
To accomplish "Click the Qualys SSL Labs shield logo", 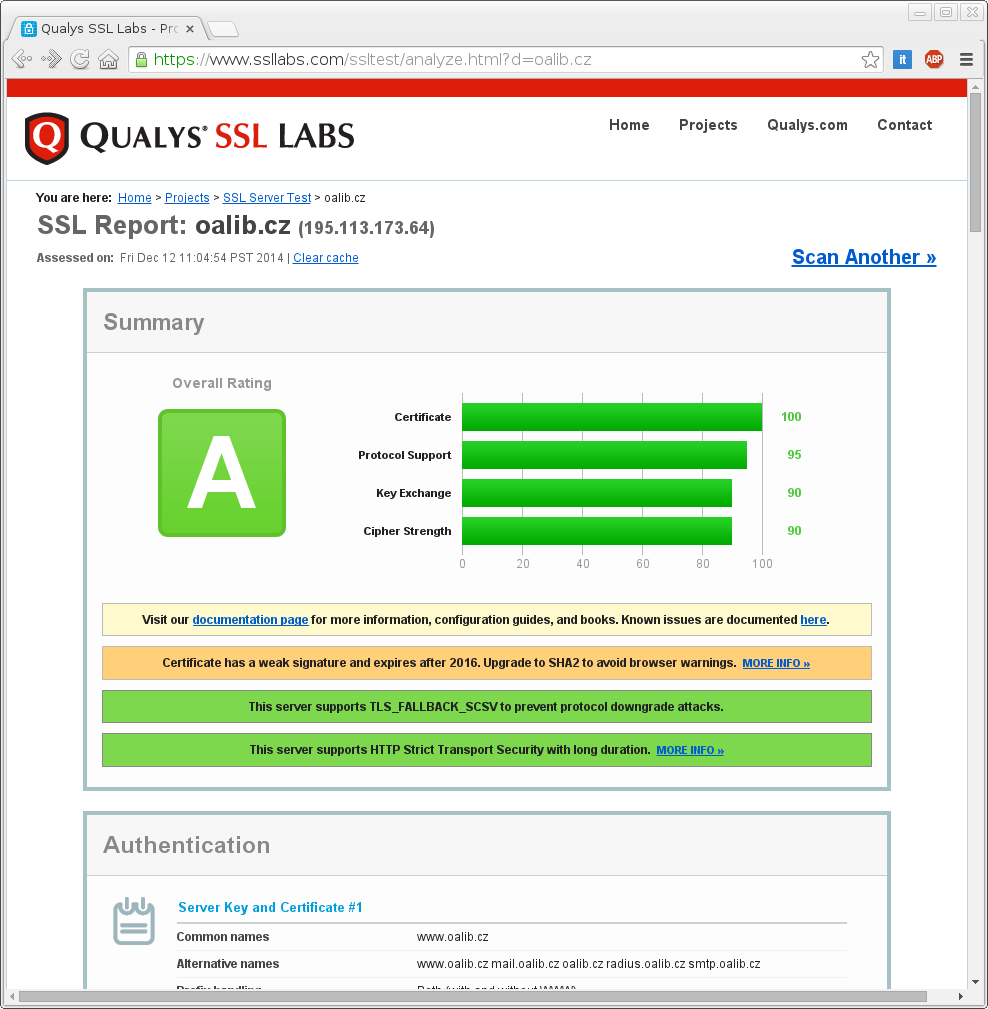I will pyautogui.click(x=46, y=138).
